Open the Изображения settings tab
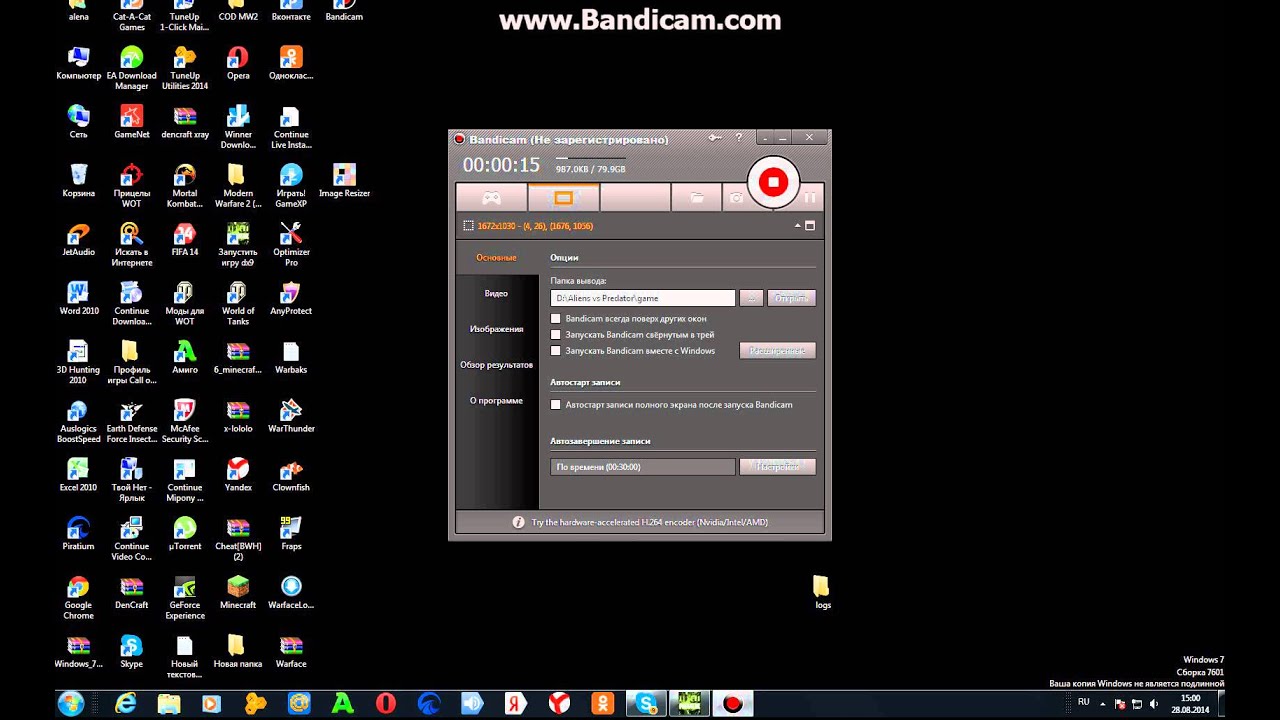Screen dimensions: 1280x720 pos(496,329)
